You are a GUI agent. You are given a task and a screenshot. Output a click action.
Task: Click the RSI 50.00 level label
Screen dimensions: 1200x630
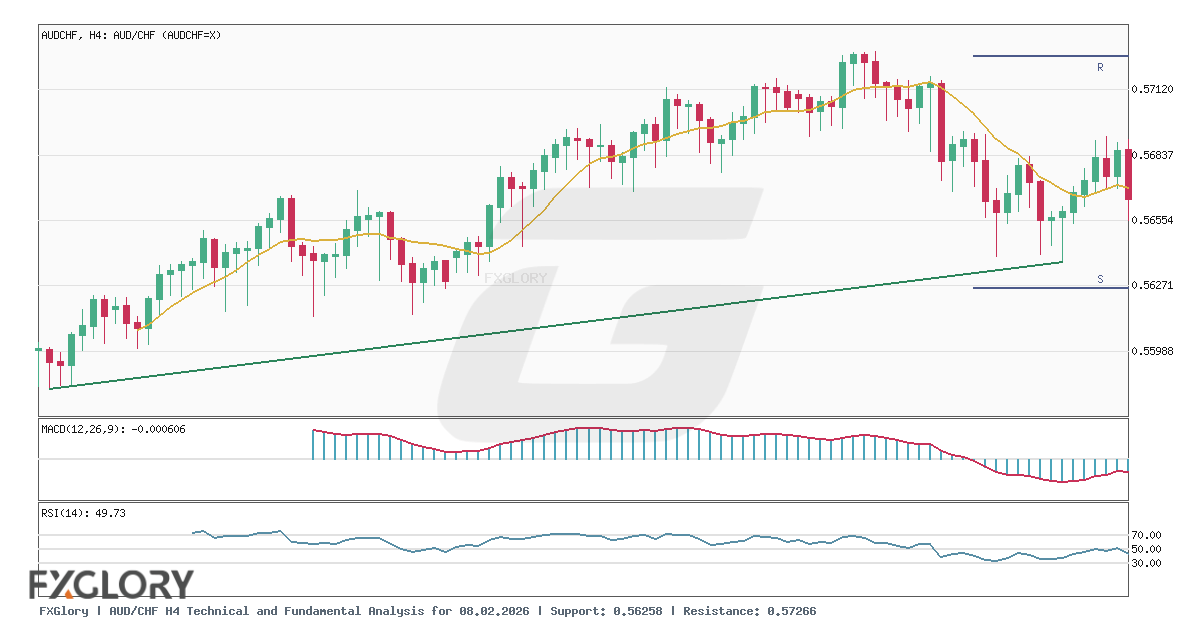pos(1147,549)
